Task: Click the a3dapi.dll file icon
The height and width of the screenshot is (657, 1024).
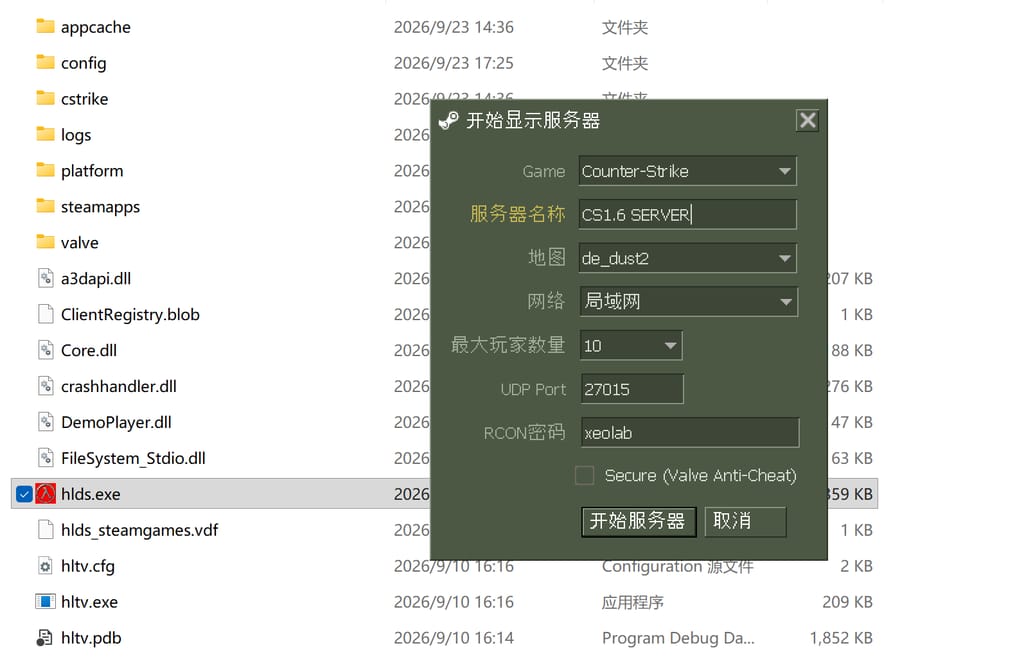Action: click(x=45, y=278)
